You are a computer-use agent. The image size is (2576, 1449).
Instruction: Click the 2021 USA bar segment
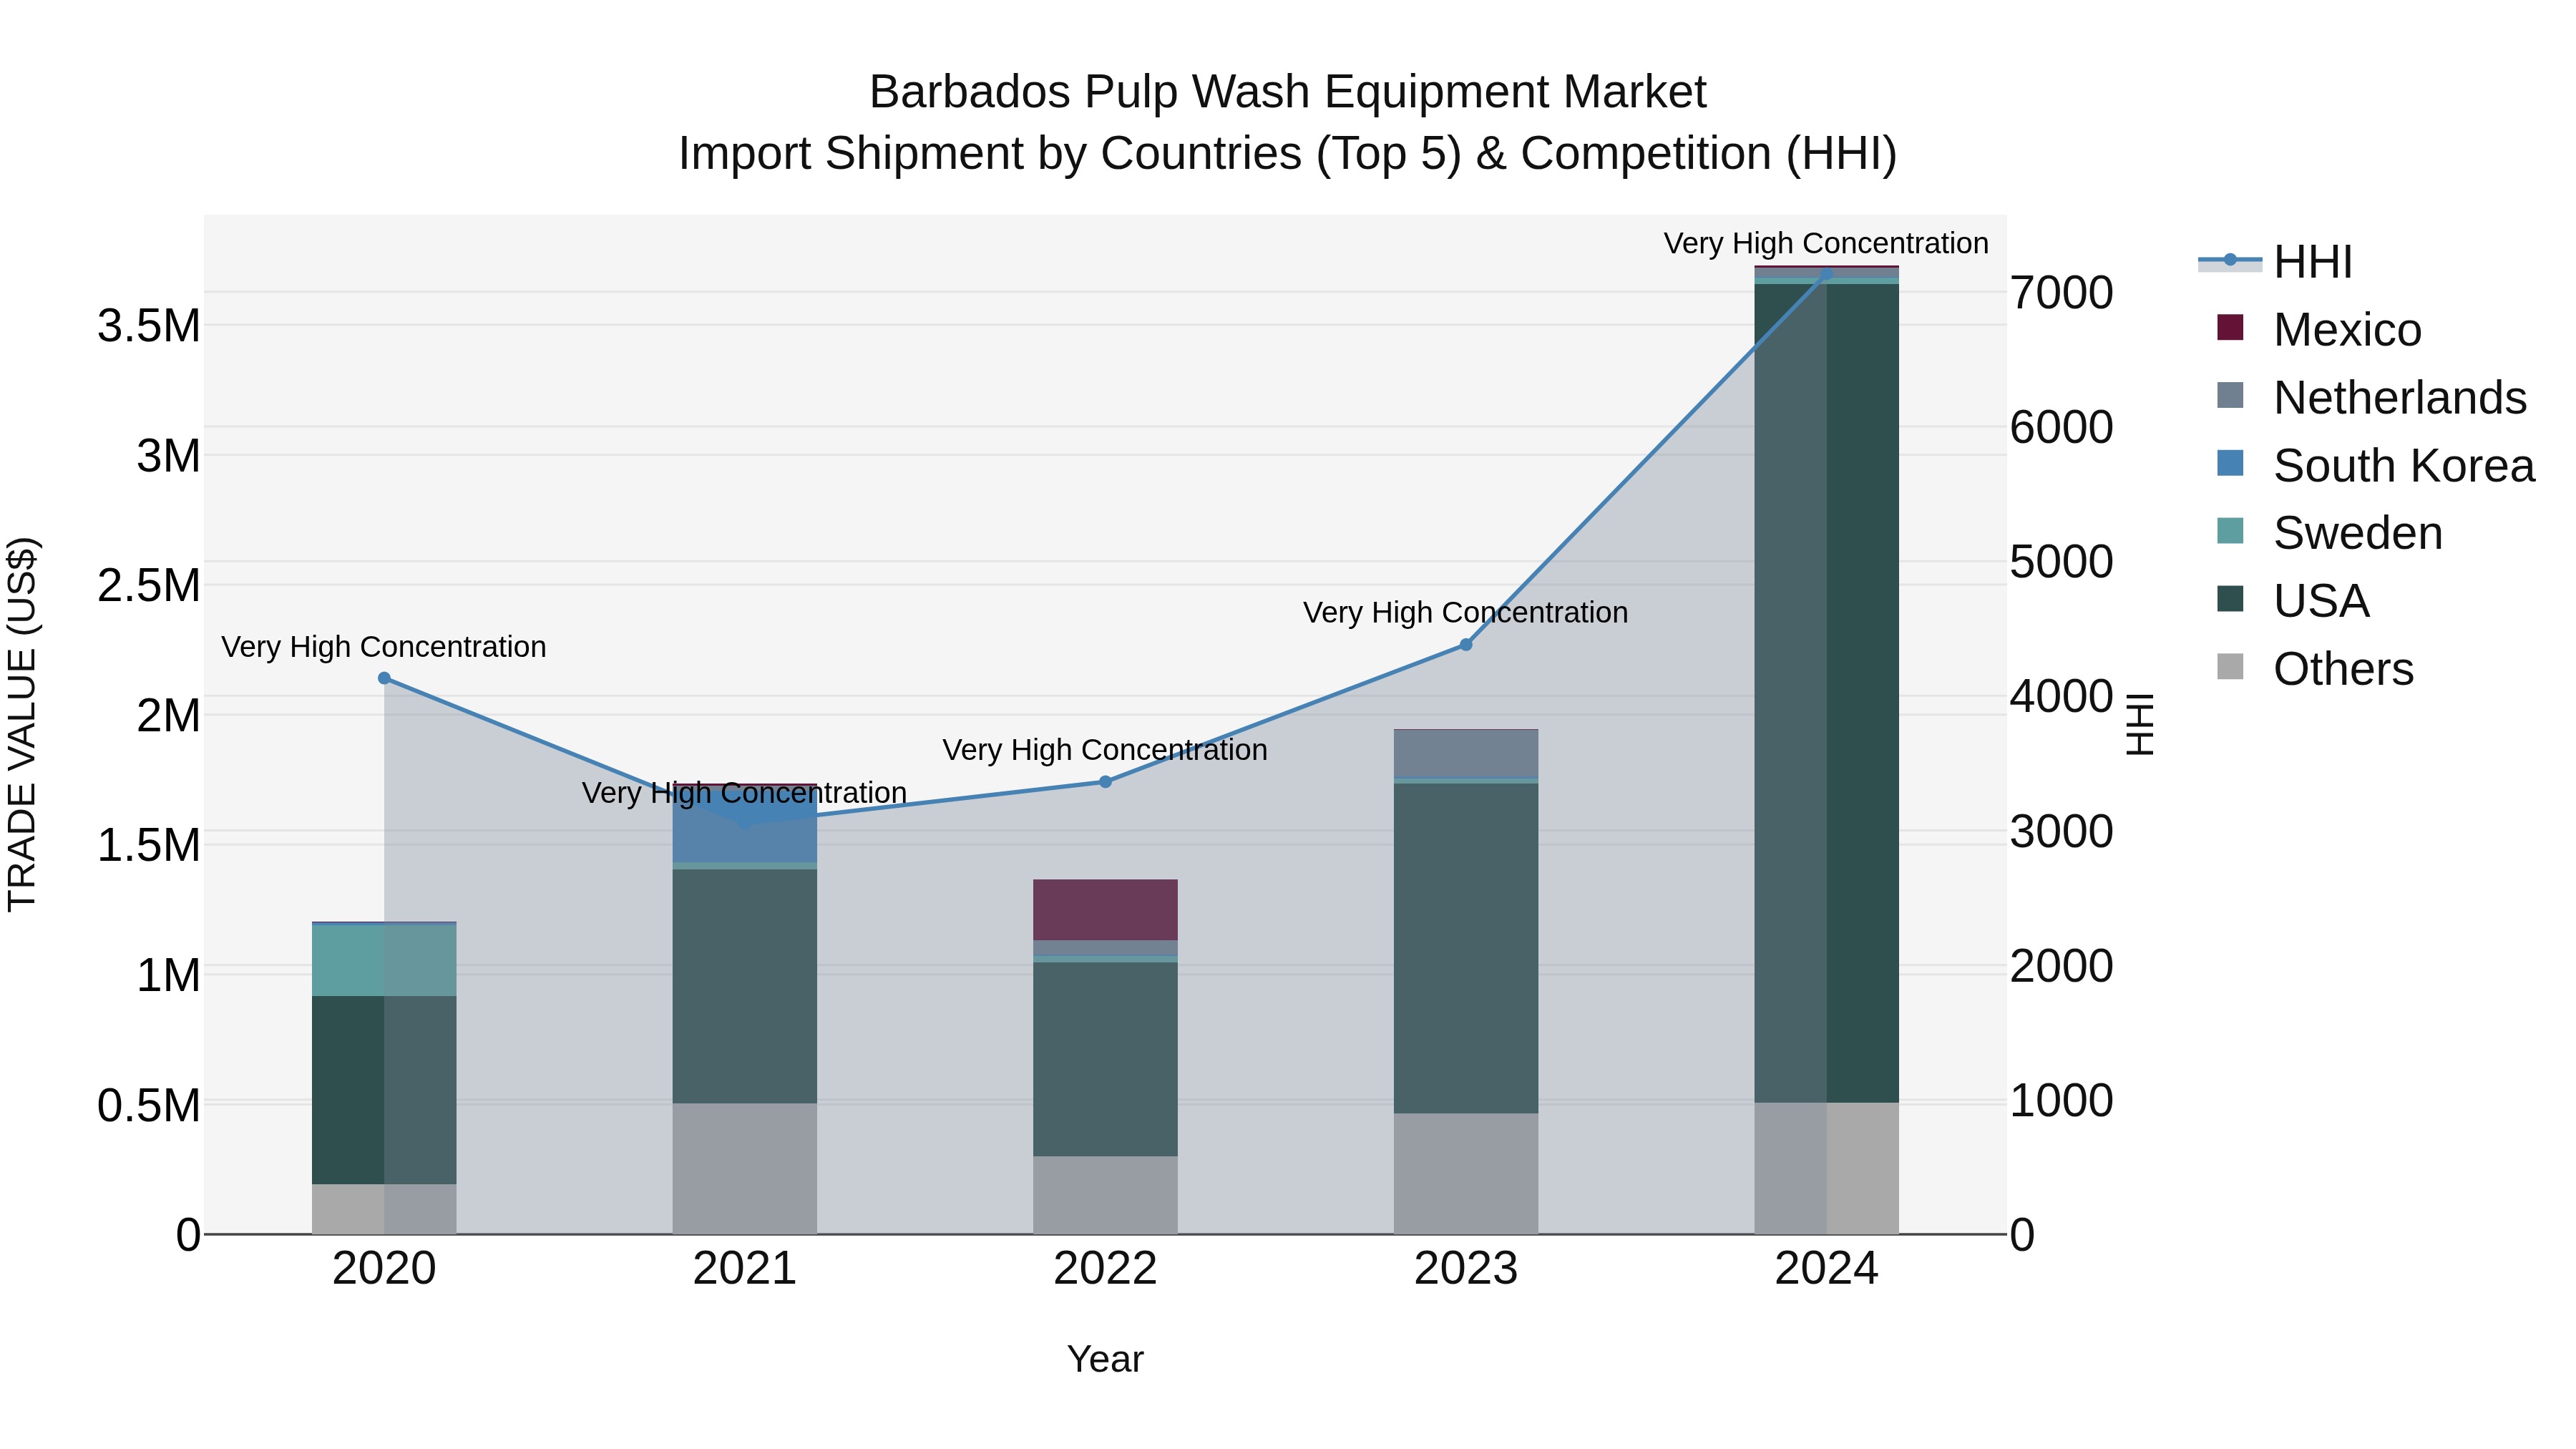pyautogui.click(x=744, y=986)
